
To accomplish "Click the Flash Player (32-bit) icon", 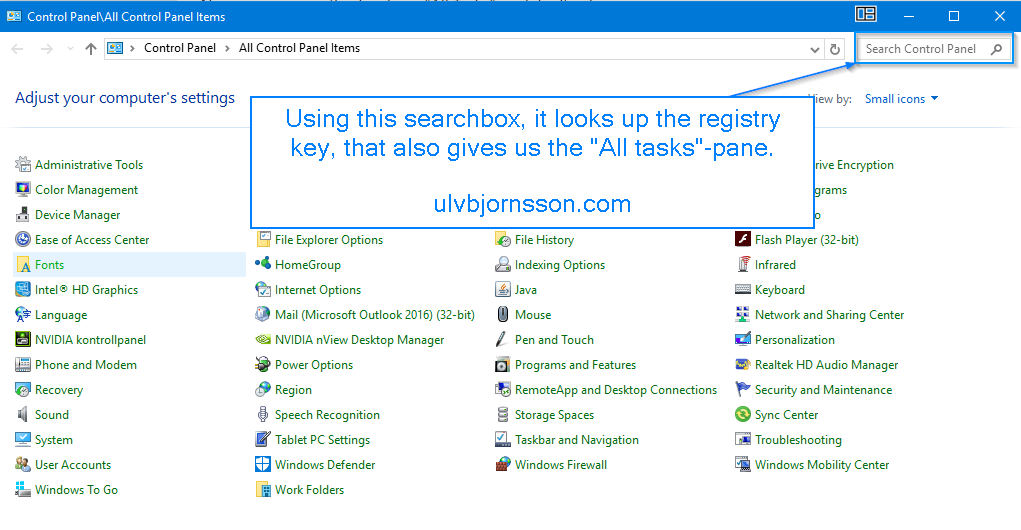I will click(743, 240).
